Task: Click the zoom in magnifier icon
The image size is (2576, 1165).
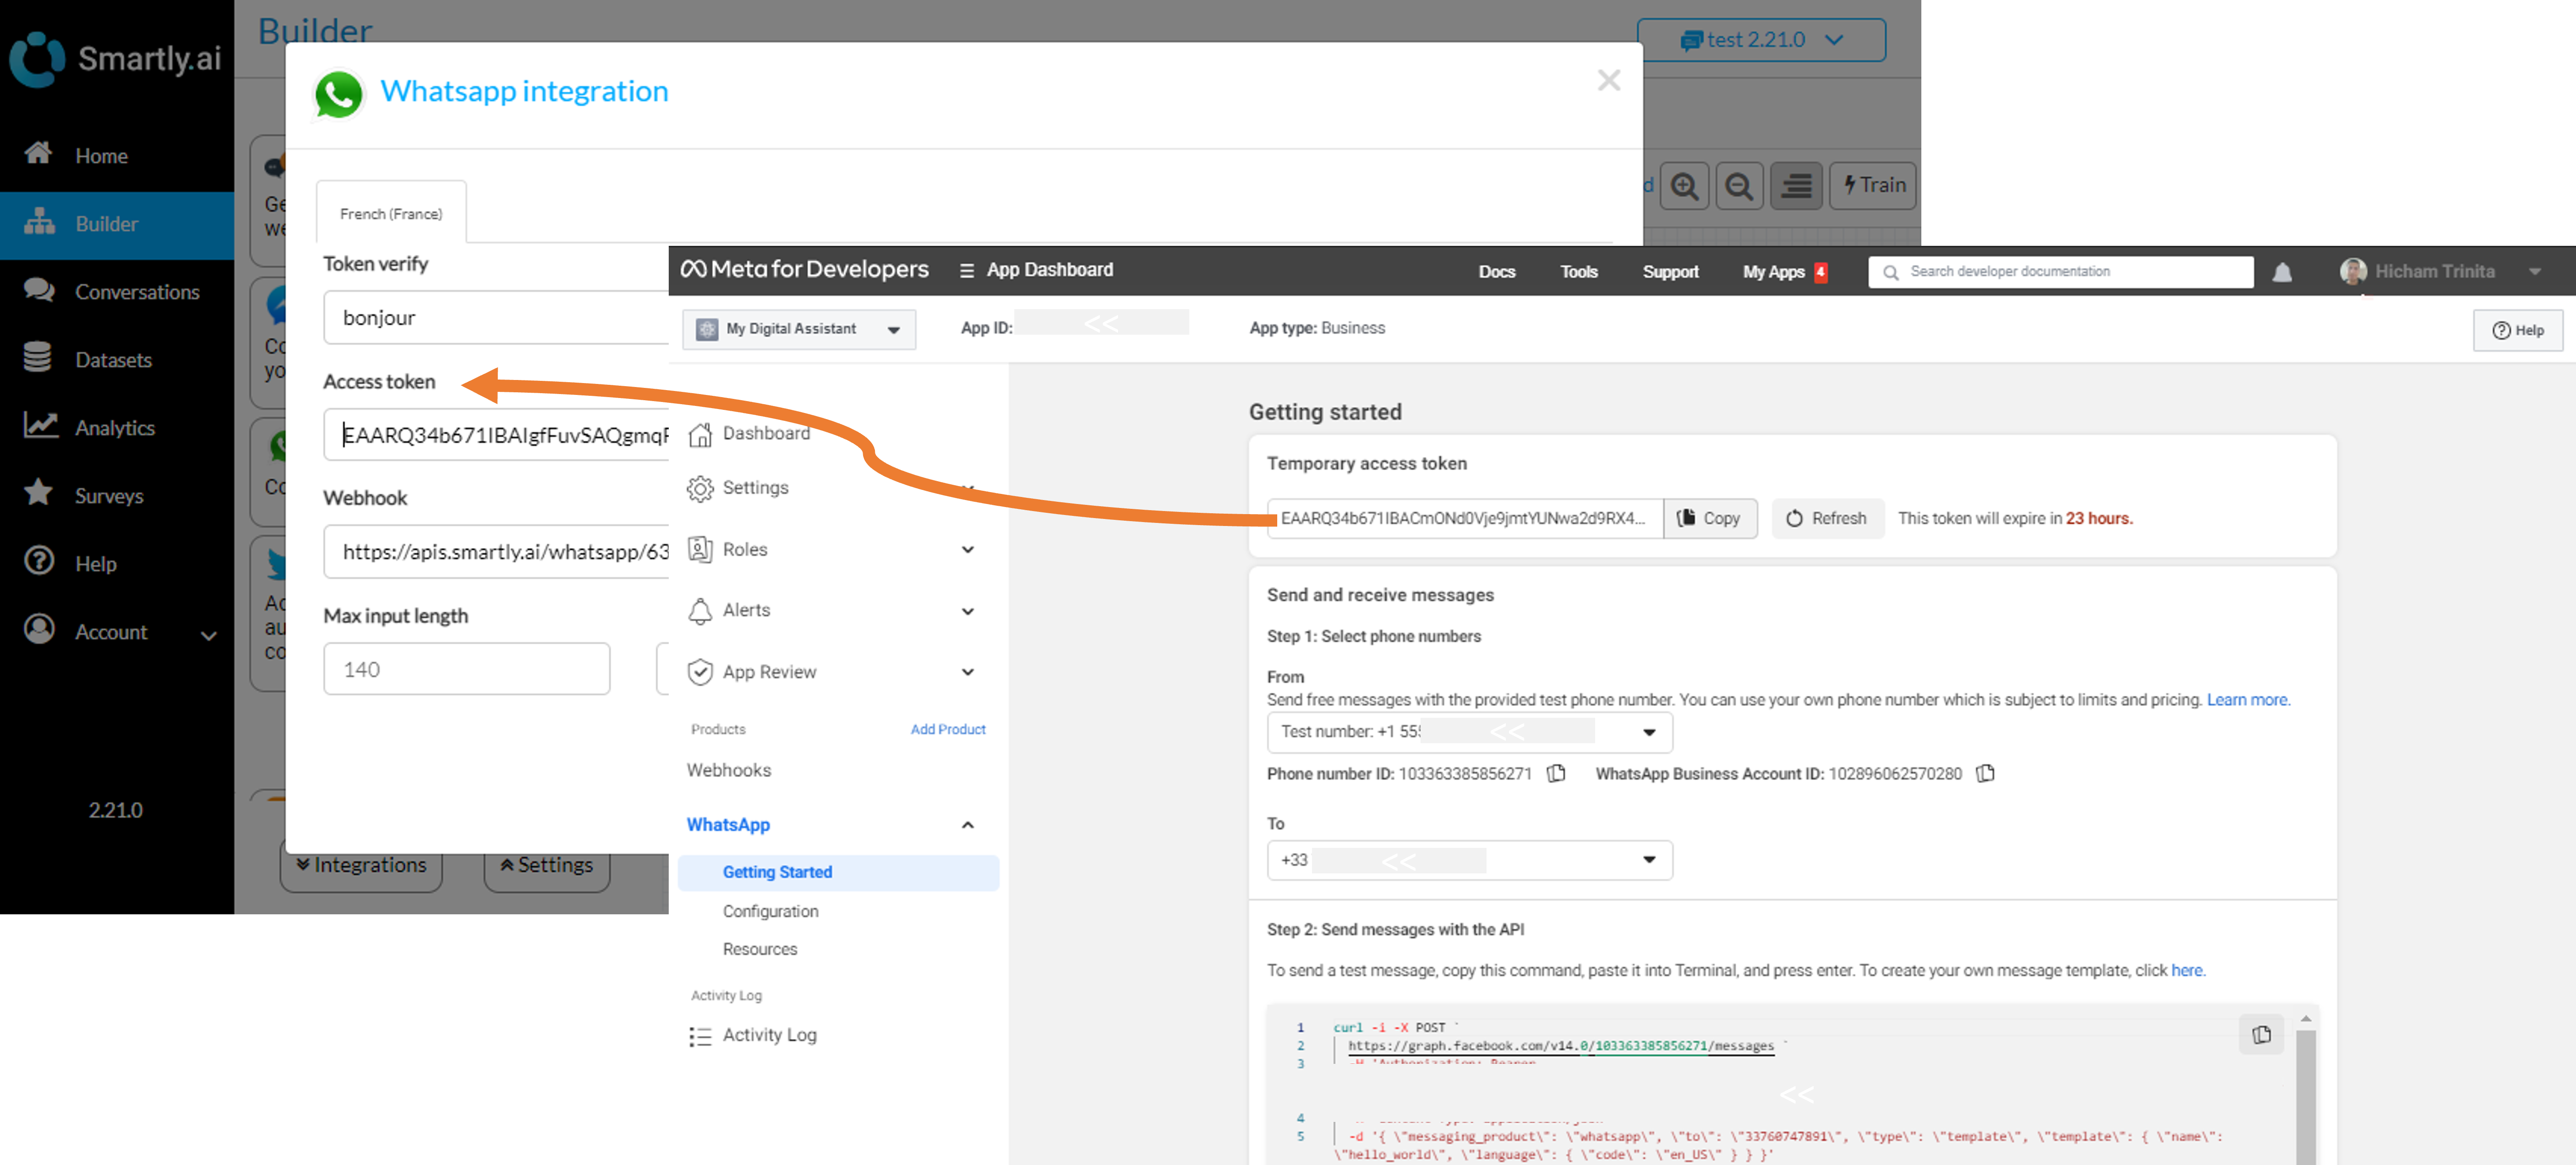Action: [1684, 186]
